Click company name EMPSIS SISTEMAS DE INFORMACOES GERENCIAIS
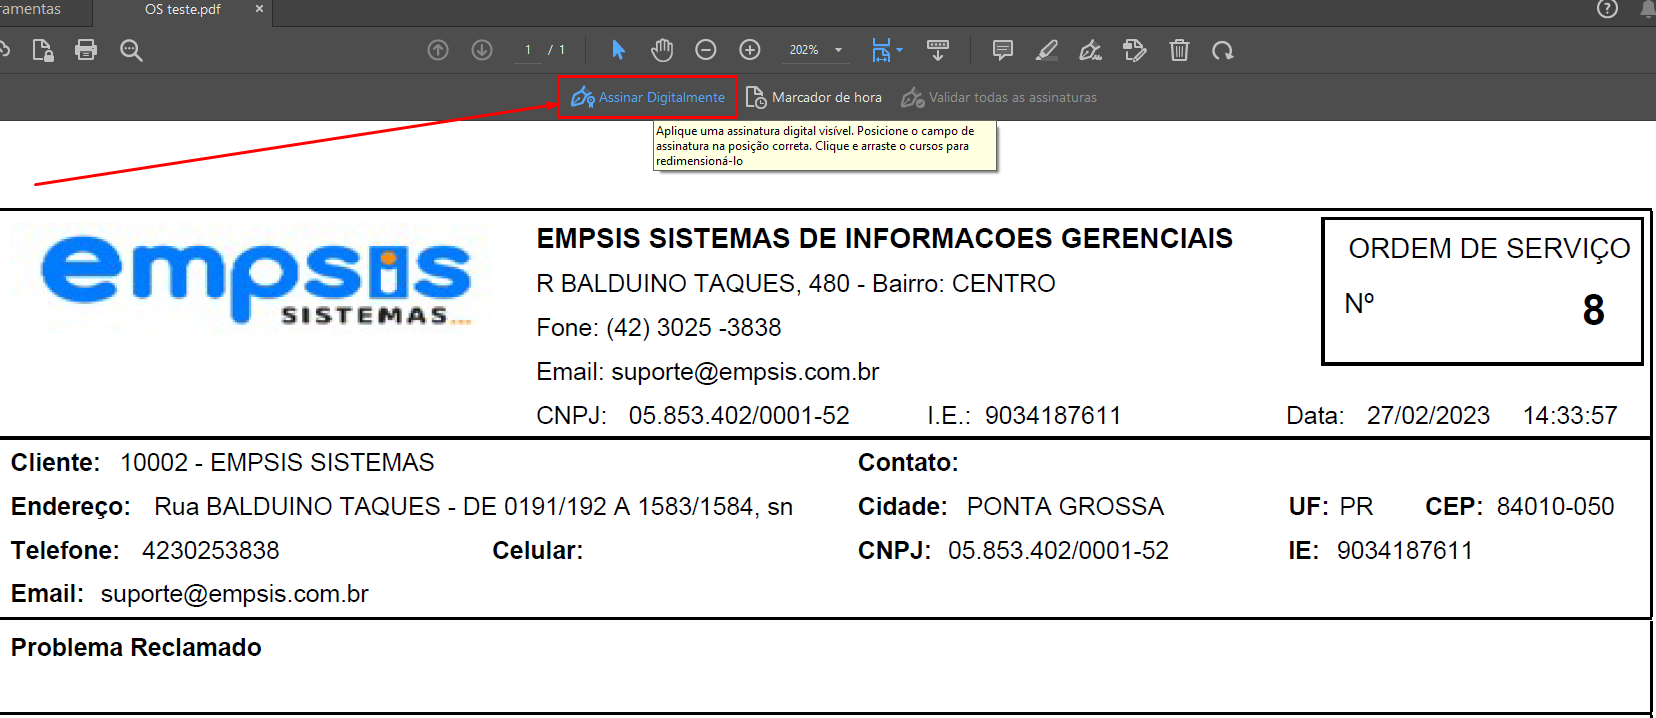The height and width of the screenshot is (718, 1656). click(x=884, y=238)
